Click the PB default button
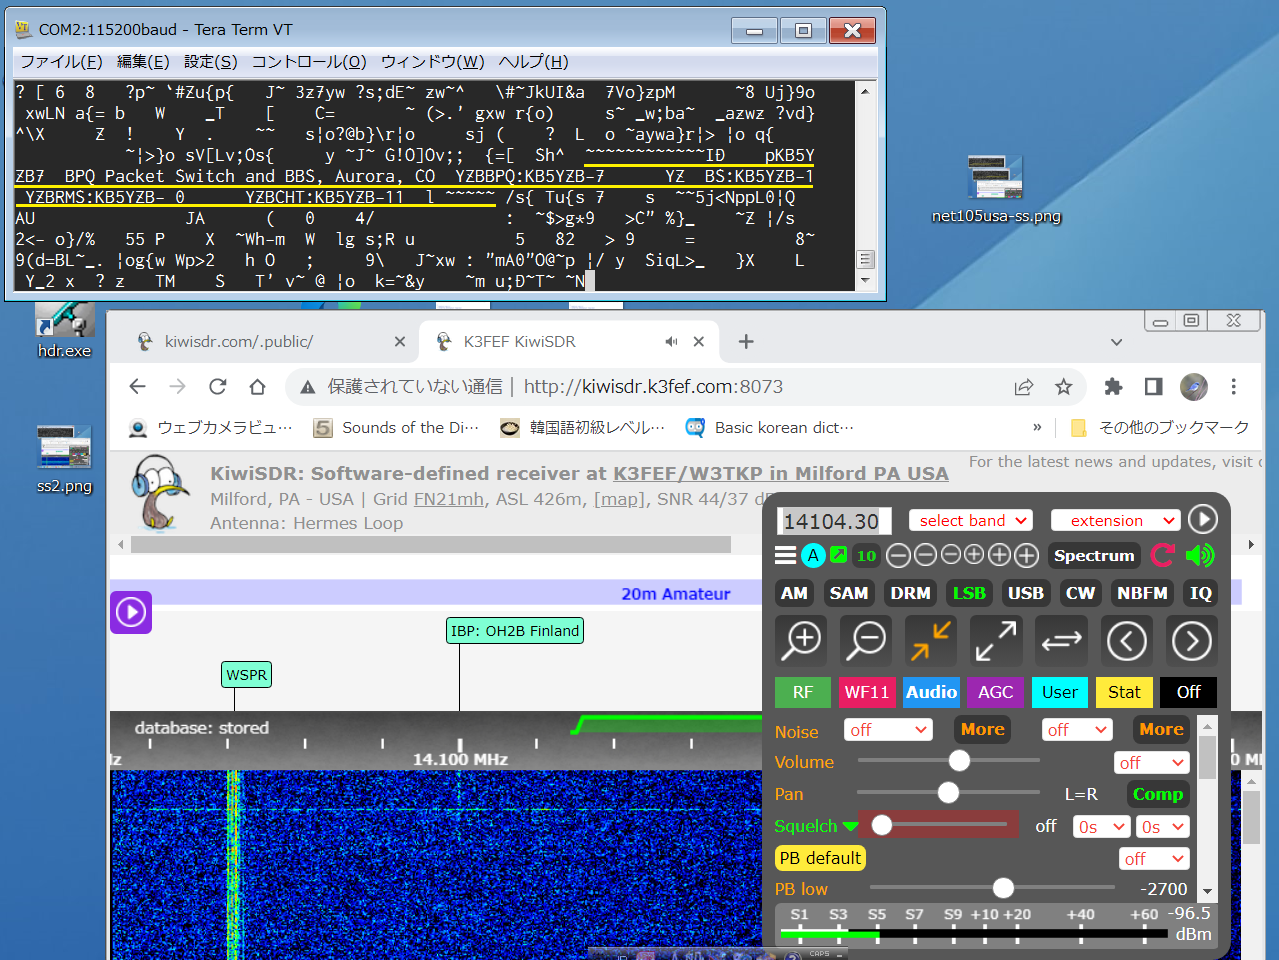The height and width of the screenshot is (960, 1279). [819, 858]
